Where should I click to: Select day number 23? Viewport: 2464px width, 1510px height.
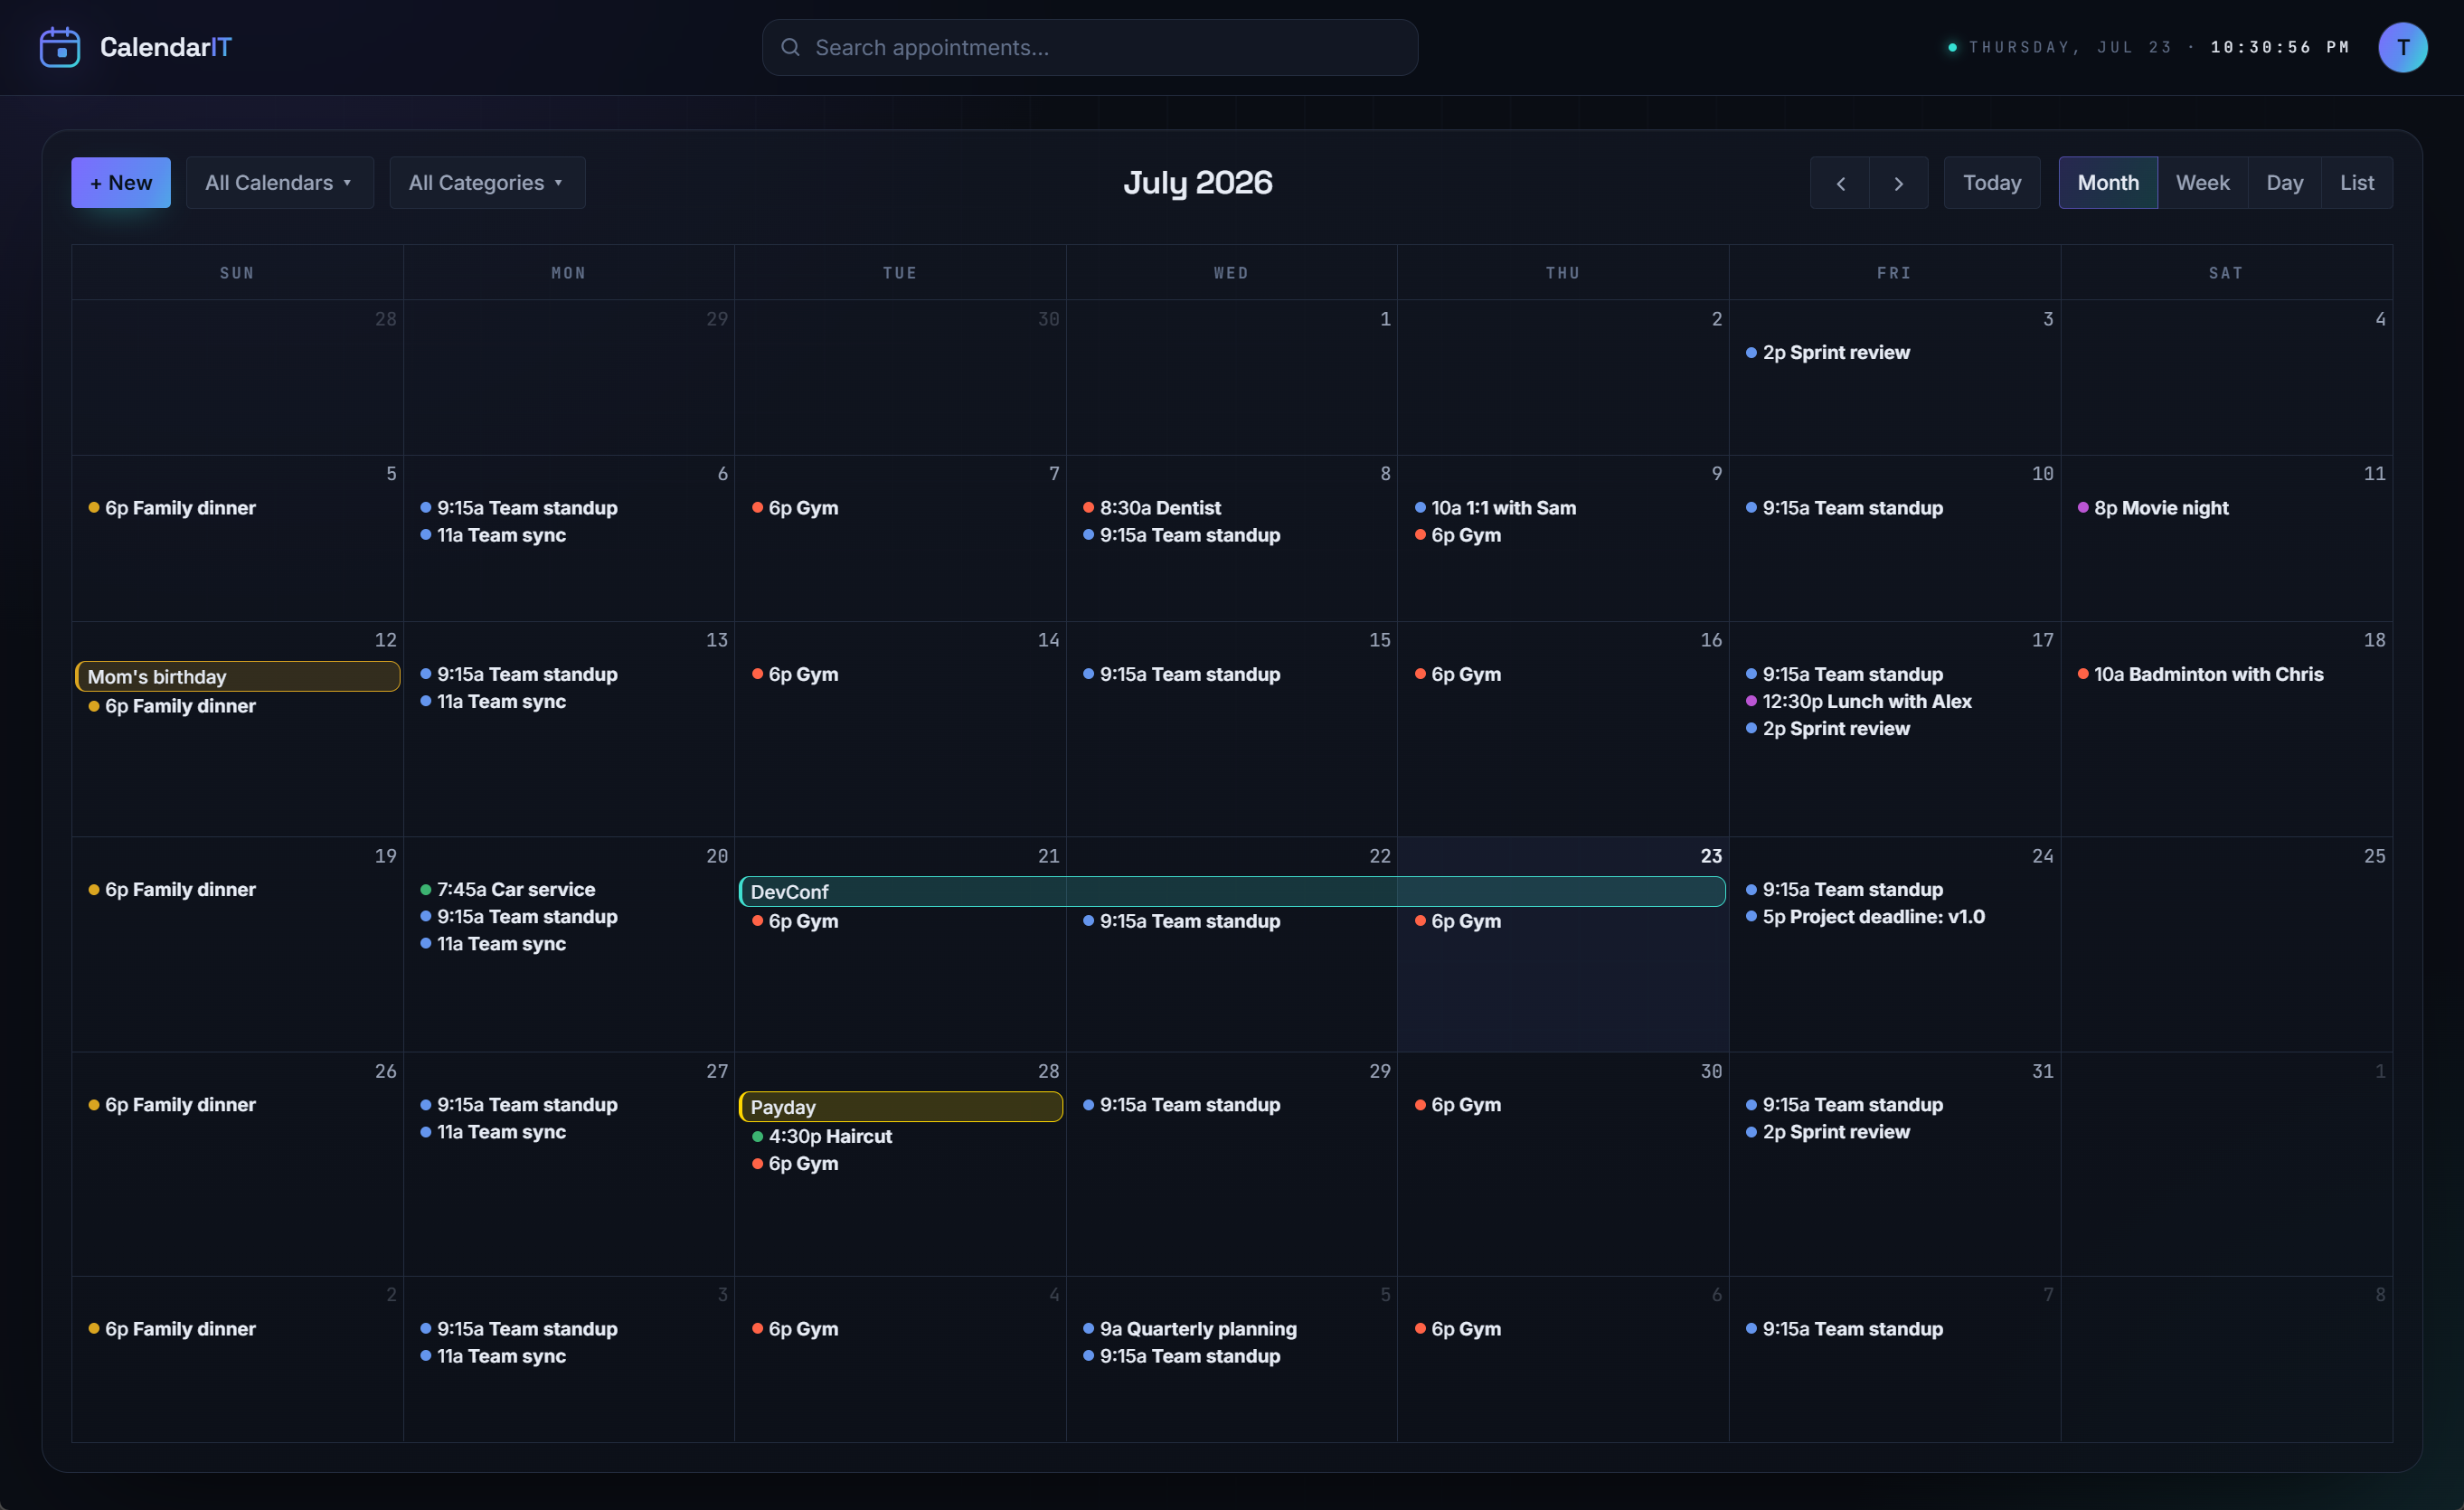pyautogui.click(x=1711, y=856)
